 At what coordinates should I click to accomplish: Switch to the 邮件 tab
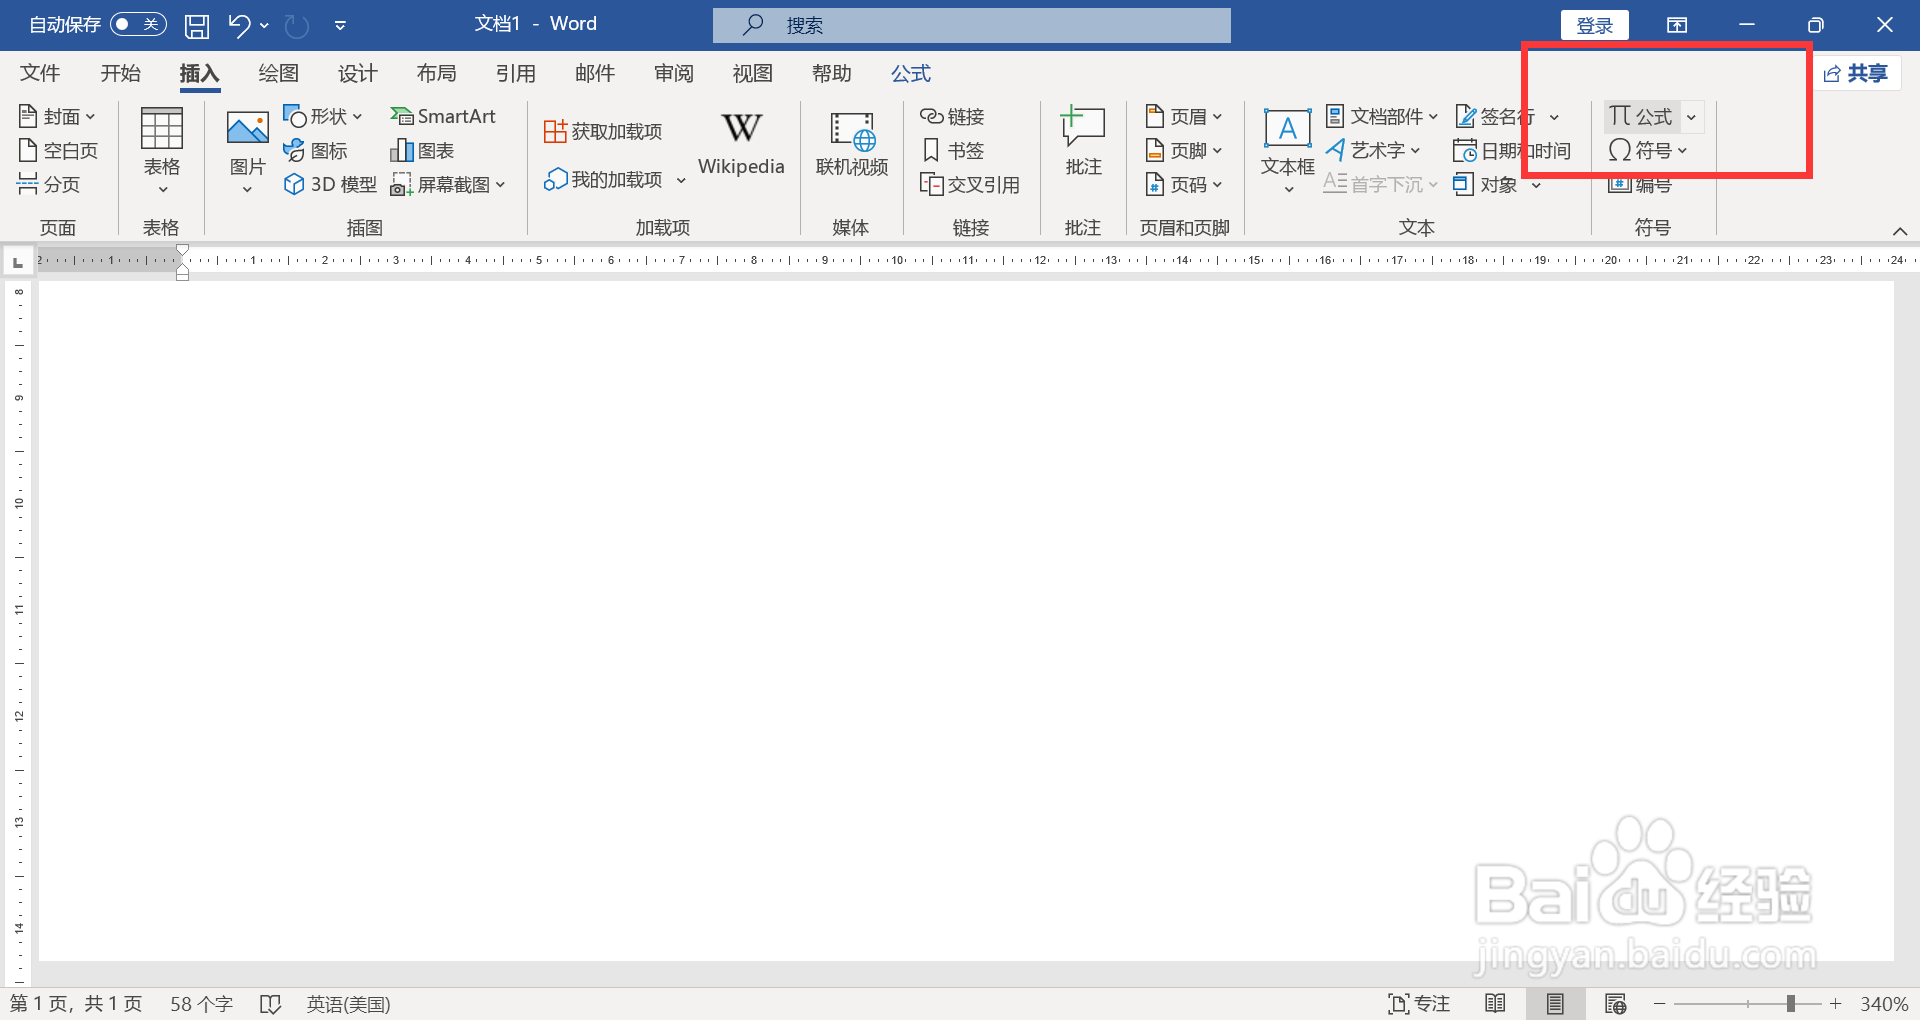(595, 73)
